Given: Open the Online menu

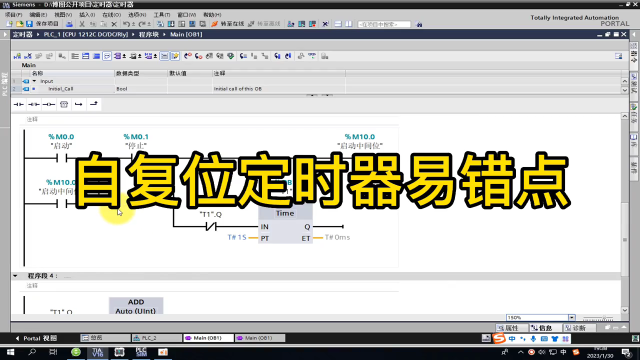Looking at the screenshot, I should [x=111, y=15].
